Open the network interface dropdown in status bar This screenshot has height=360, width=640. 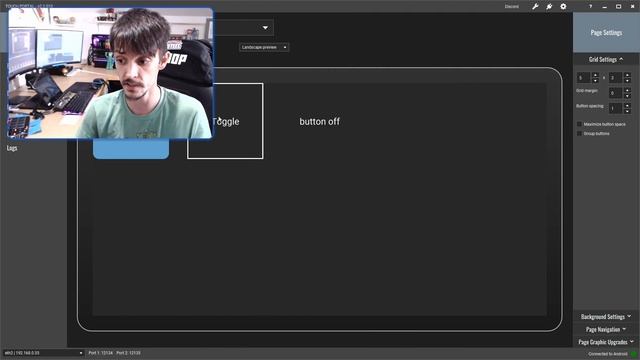coord(44,353)
